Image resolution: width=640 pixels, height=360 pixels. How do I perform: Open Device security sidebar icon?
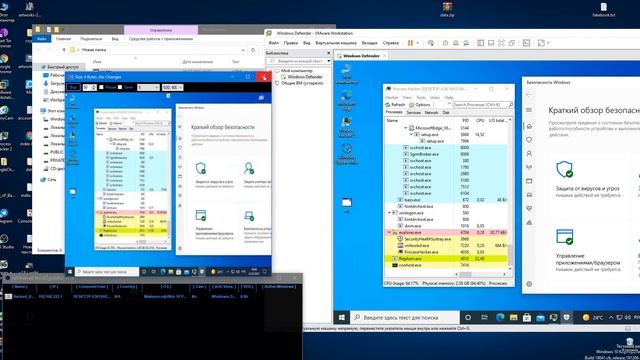coord(529,195)
